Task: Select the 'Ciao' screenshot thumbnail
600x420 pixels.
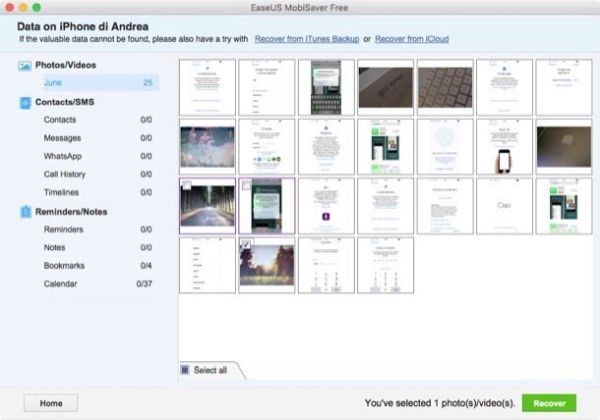Action: (x=505, y=206)
